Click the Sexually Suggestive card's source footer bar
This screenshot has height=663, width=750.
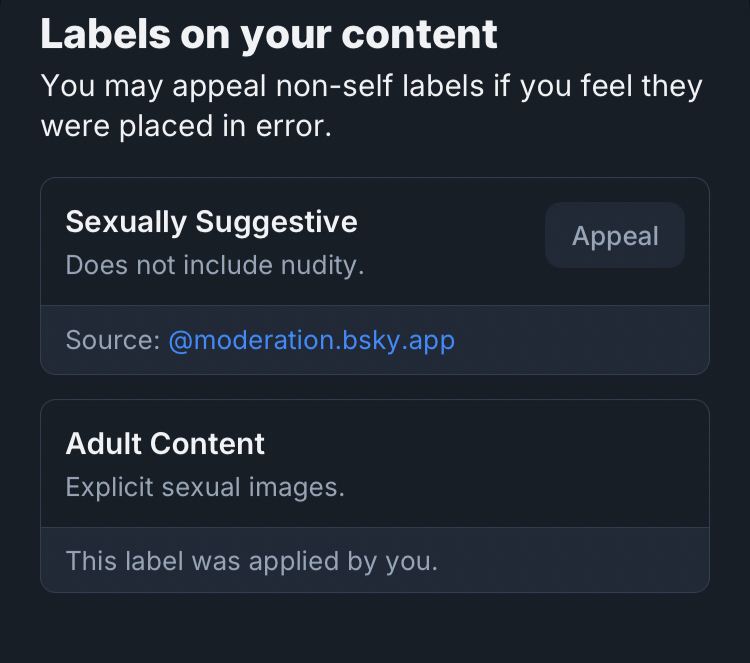[580, 340]
